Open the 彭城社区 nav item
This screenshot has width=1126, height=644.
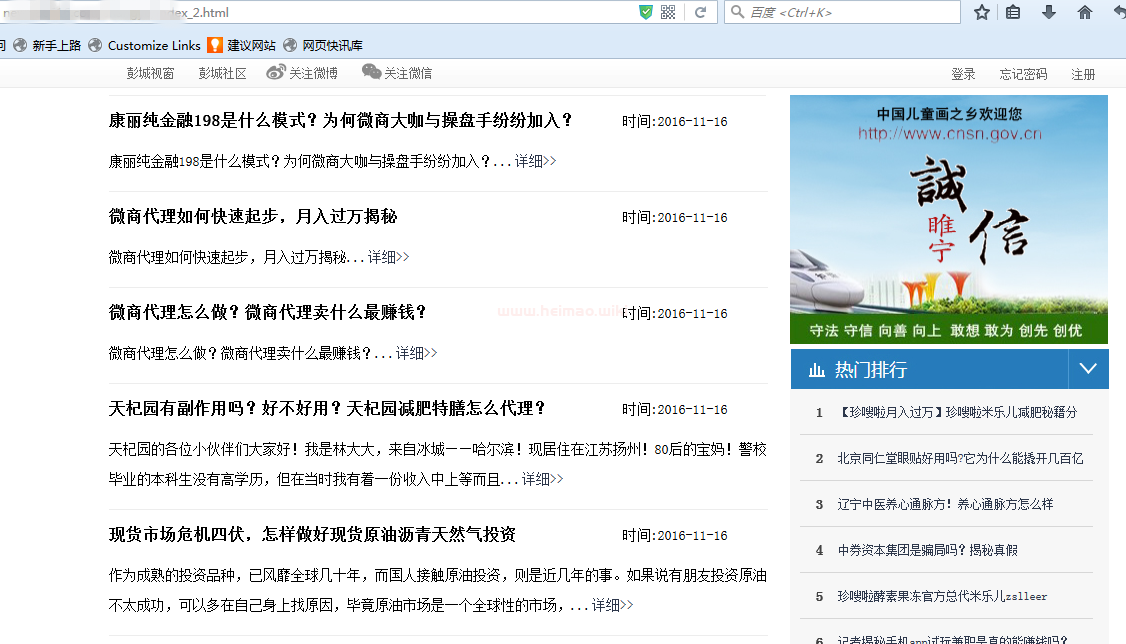click(x=222, y=73)
